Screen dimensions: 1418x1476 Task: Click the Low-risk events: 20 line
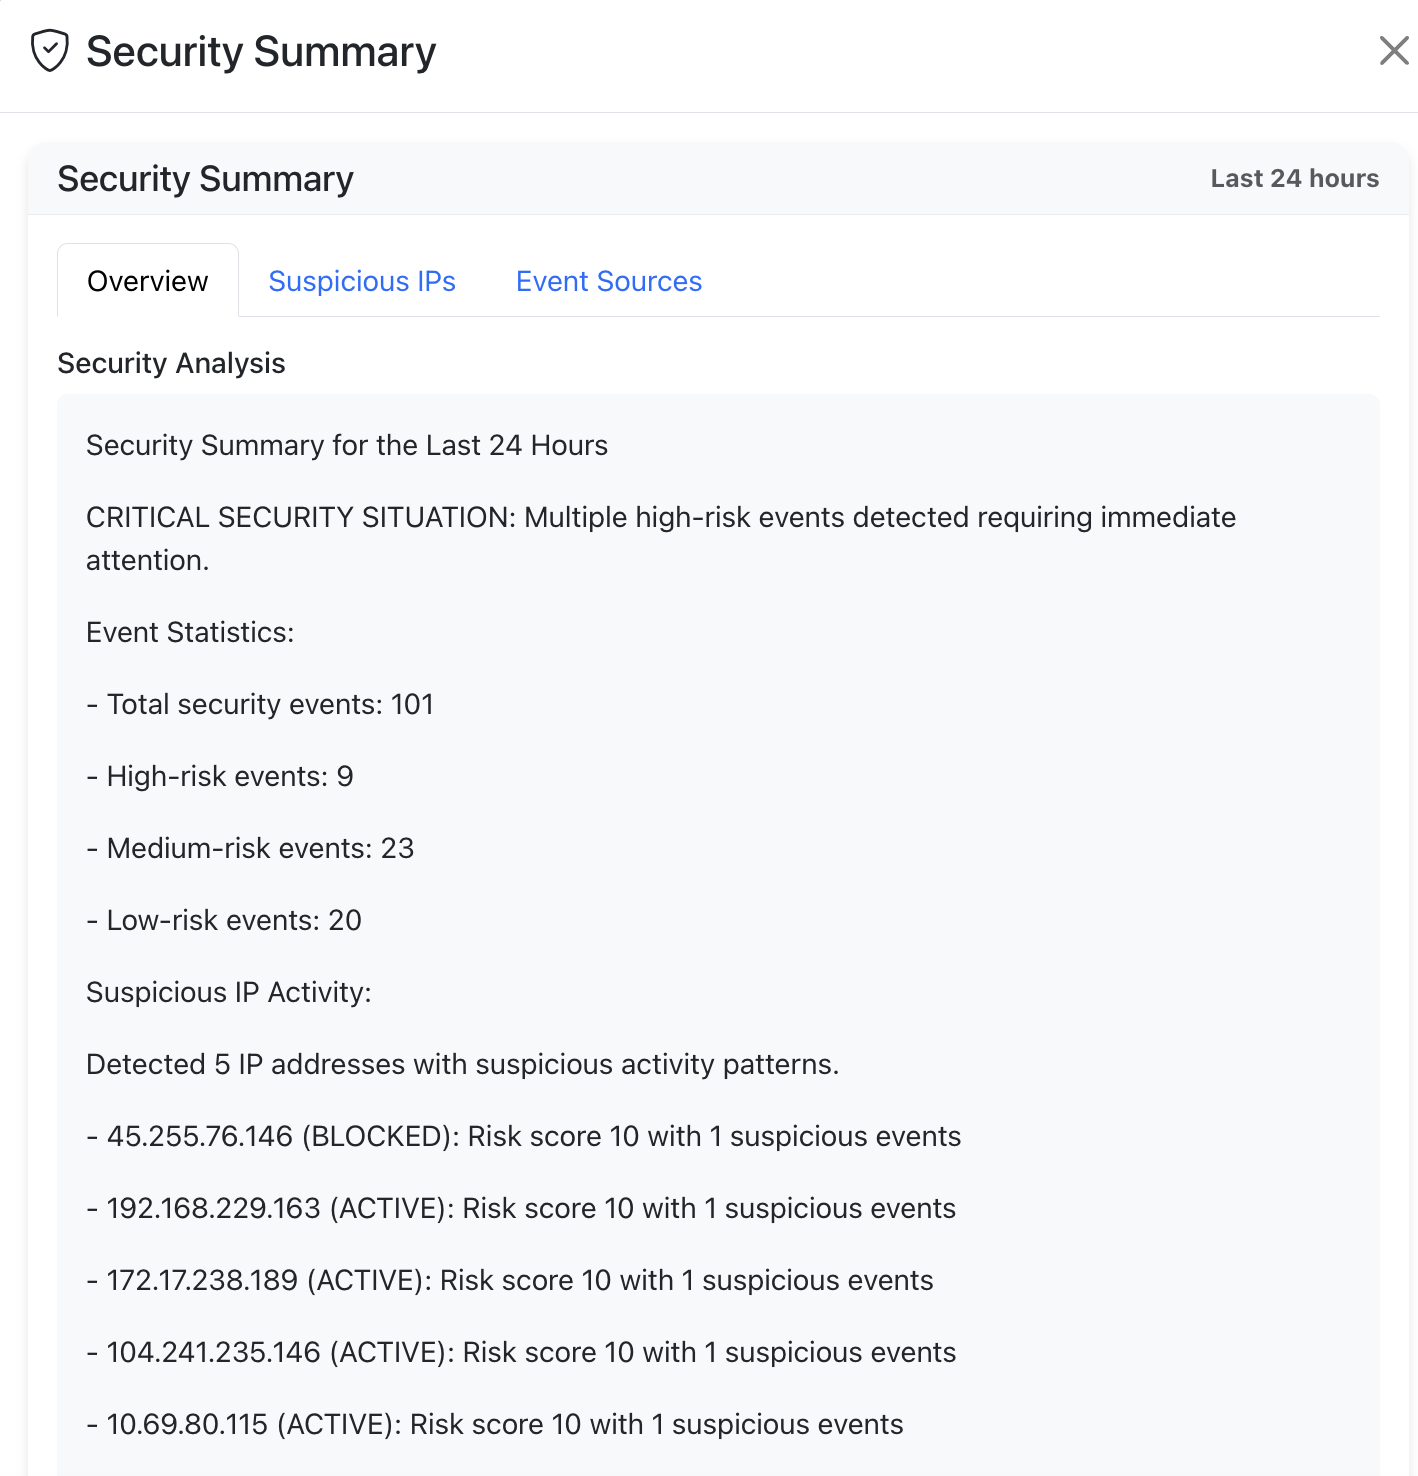tap(224, 920)
